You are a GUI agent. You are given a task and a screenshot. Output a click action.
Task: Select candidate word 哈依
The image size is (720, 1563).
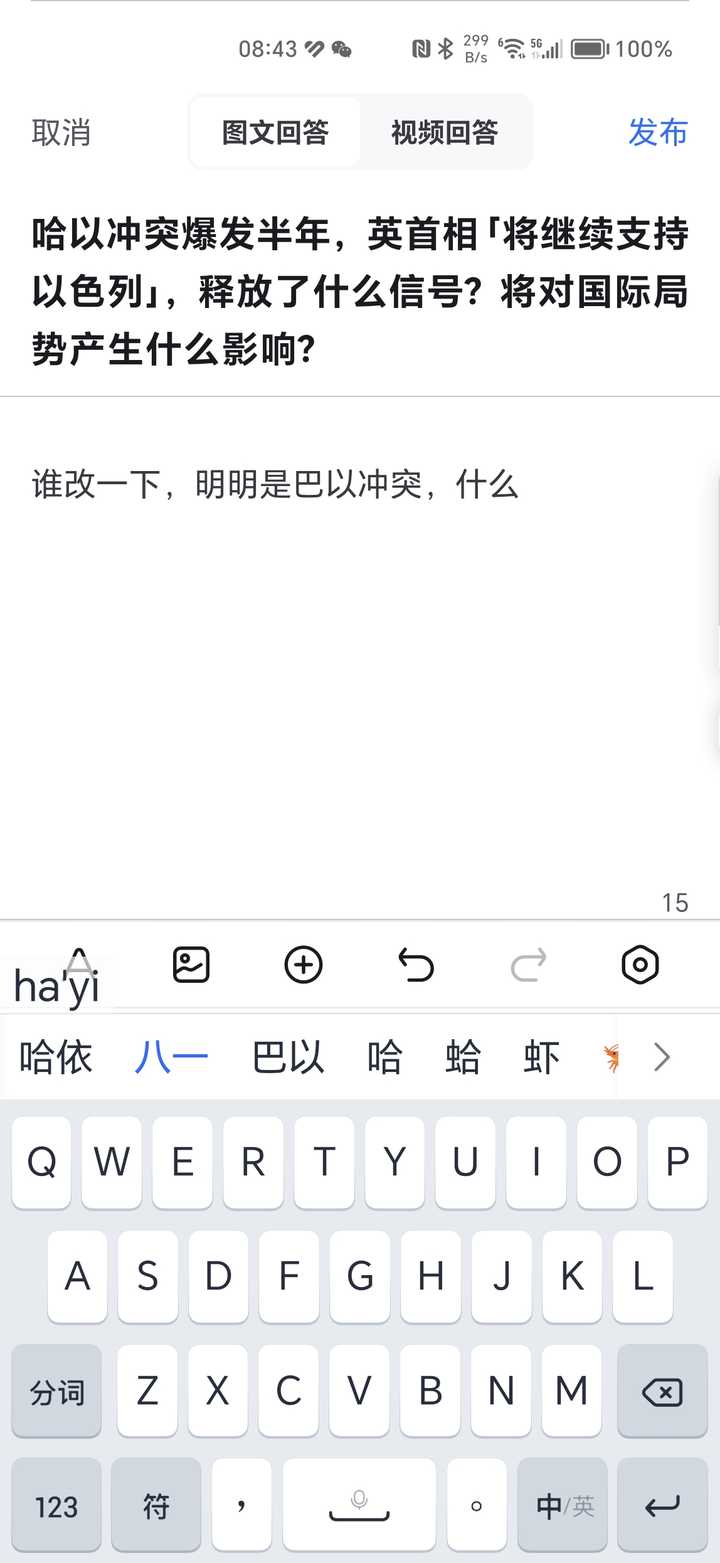[x=56, y=1057]
